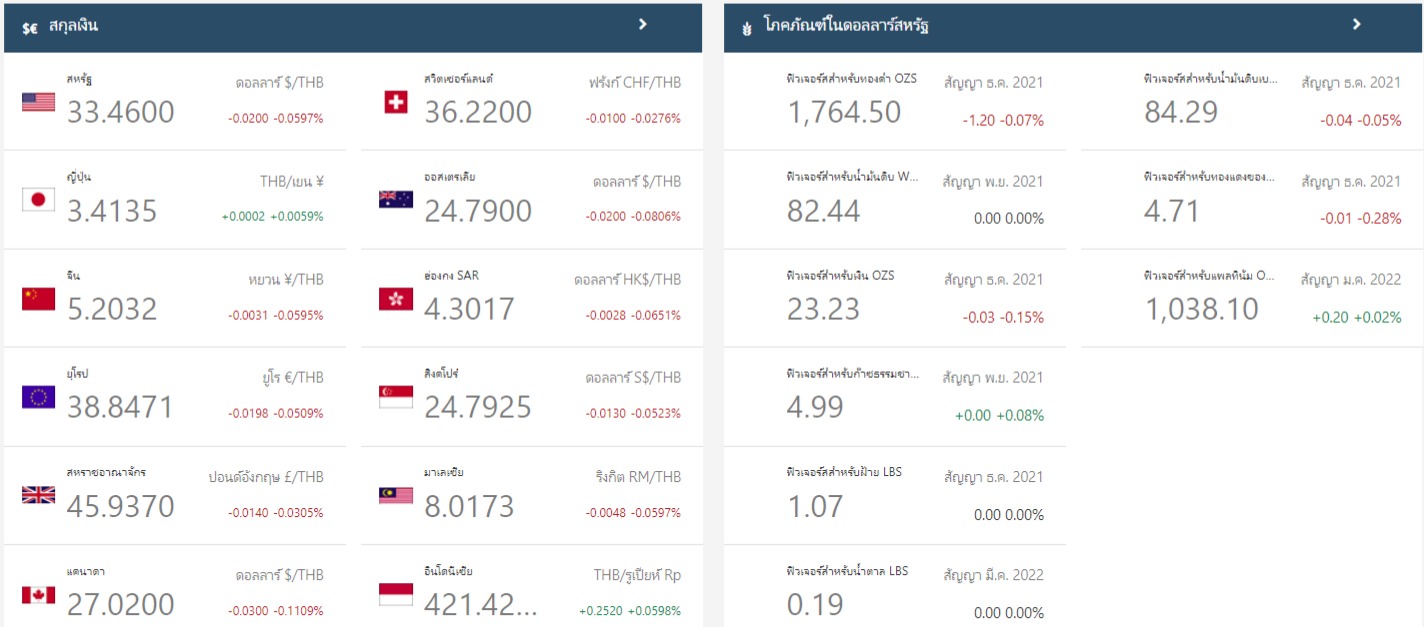Click the THB/เยน ¥ pair label

point(292,181)
